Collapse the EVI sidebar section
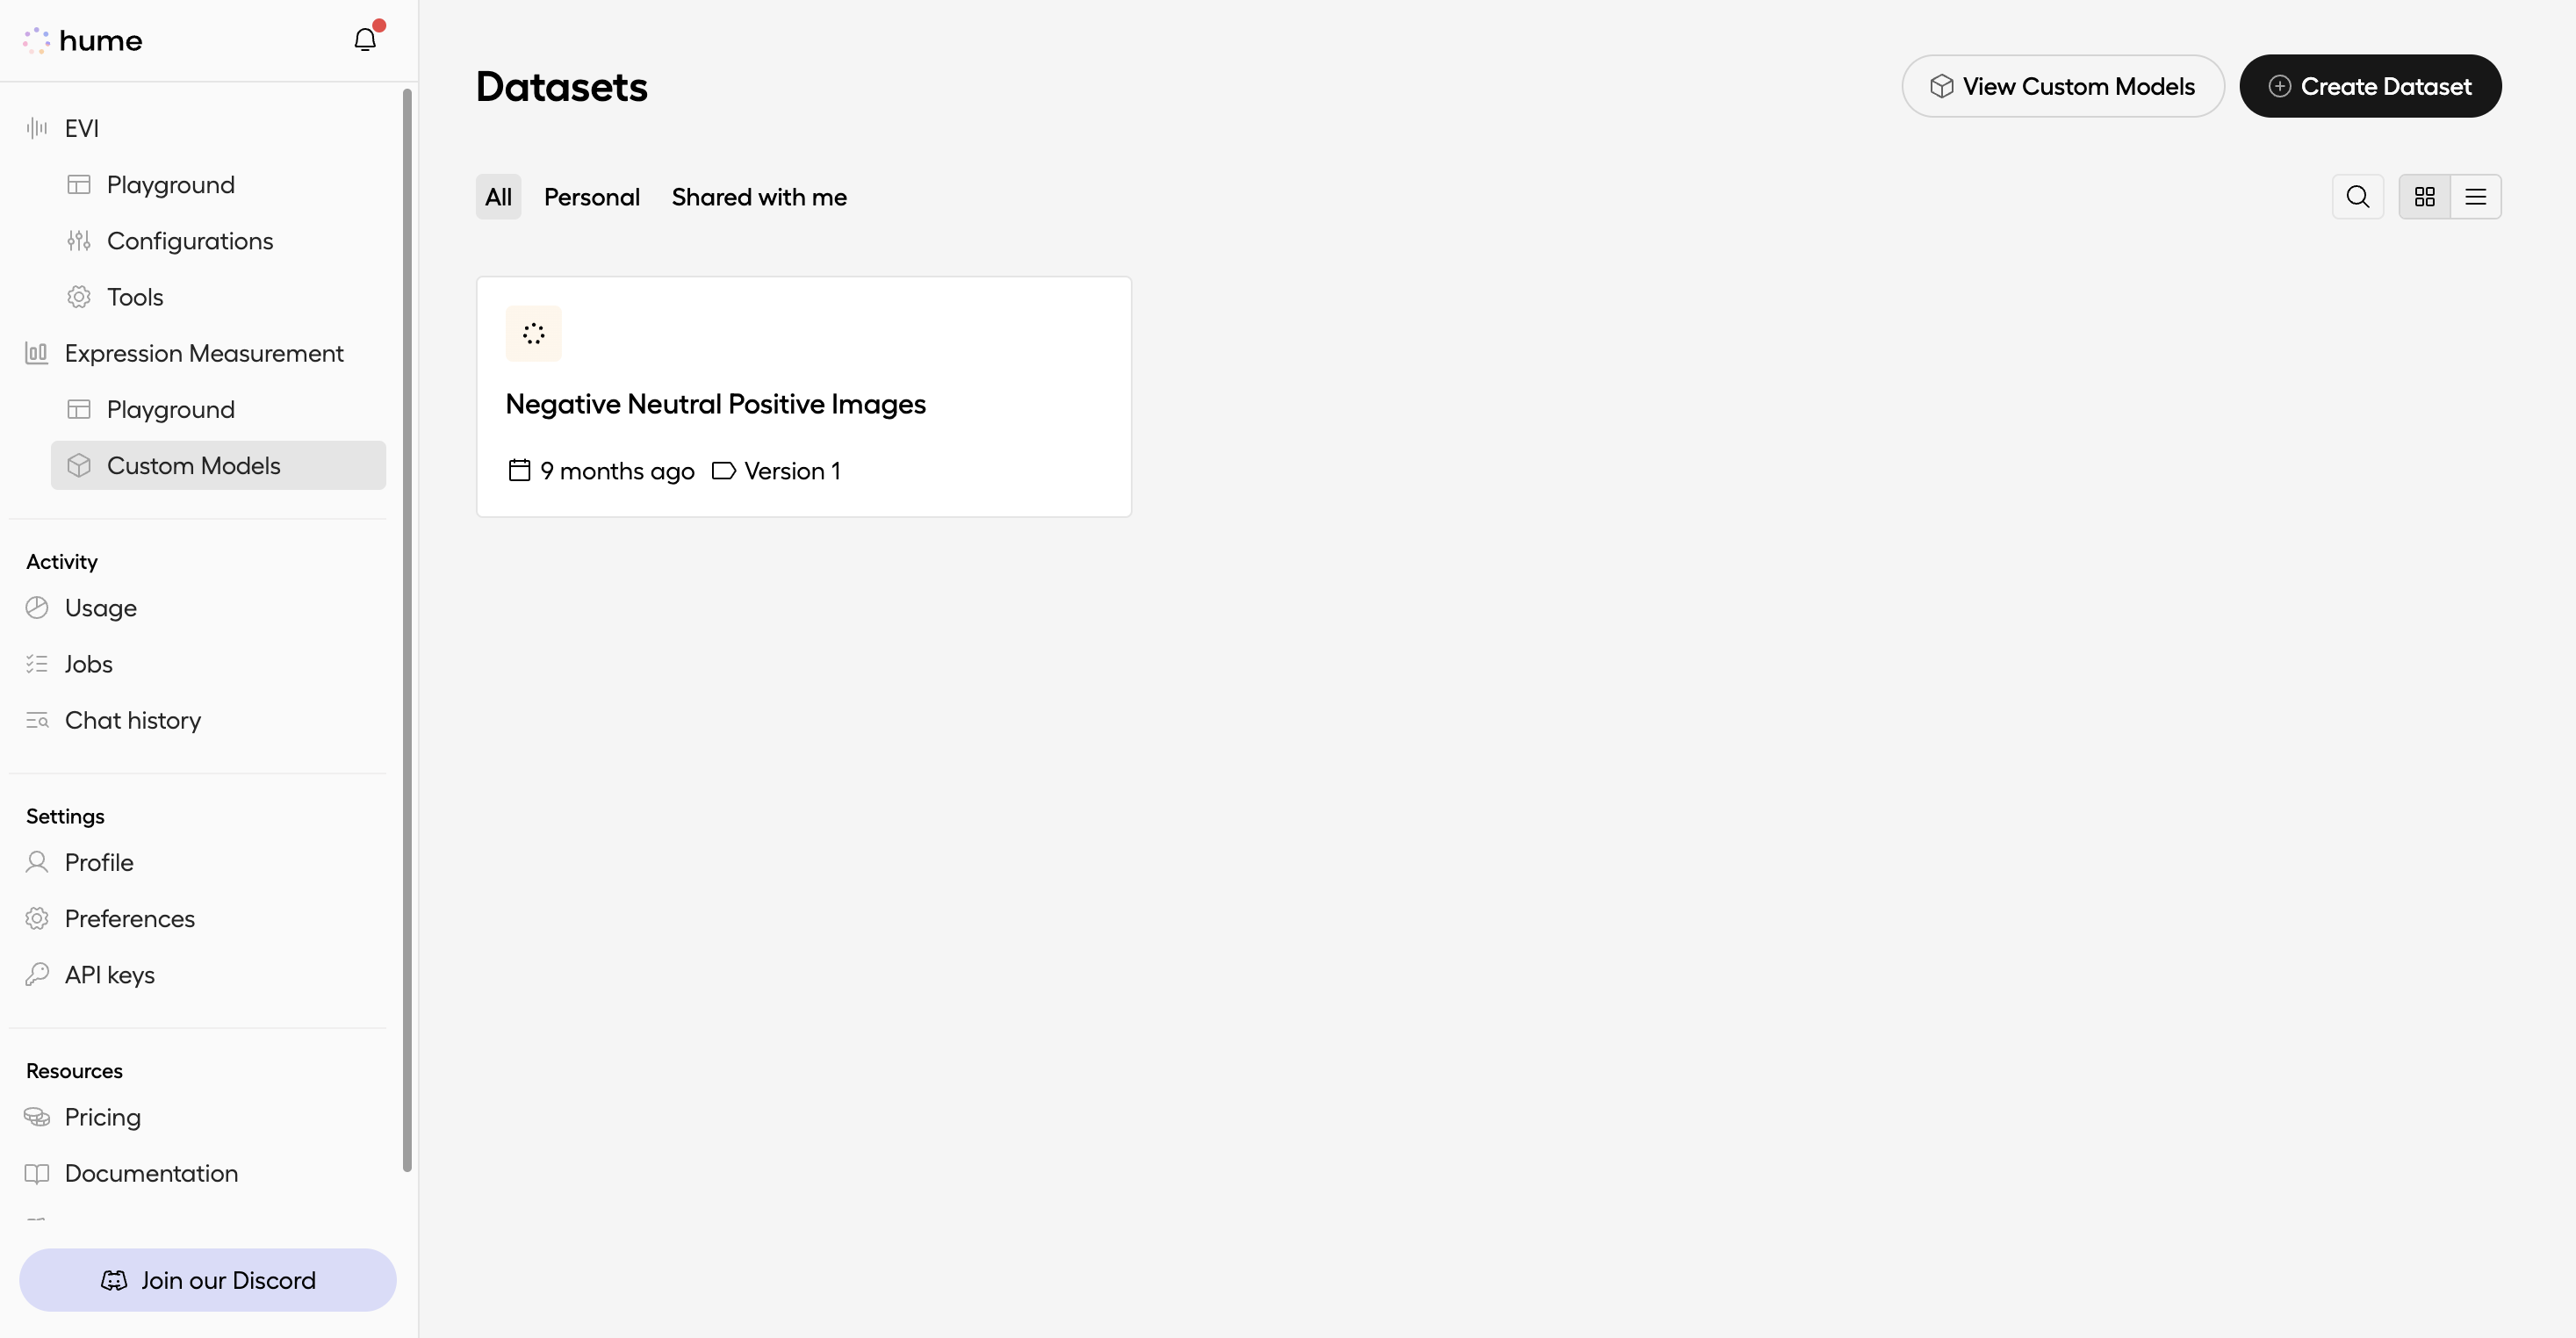Image resolution: width=2576 pixels, height=1338 pixels. pyautogui.click(x=80, y=128)
